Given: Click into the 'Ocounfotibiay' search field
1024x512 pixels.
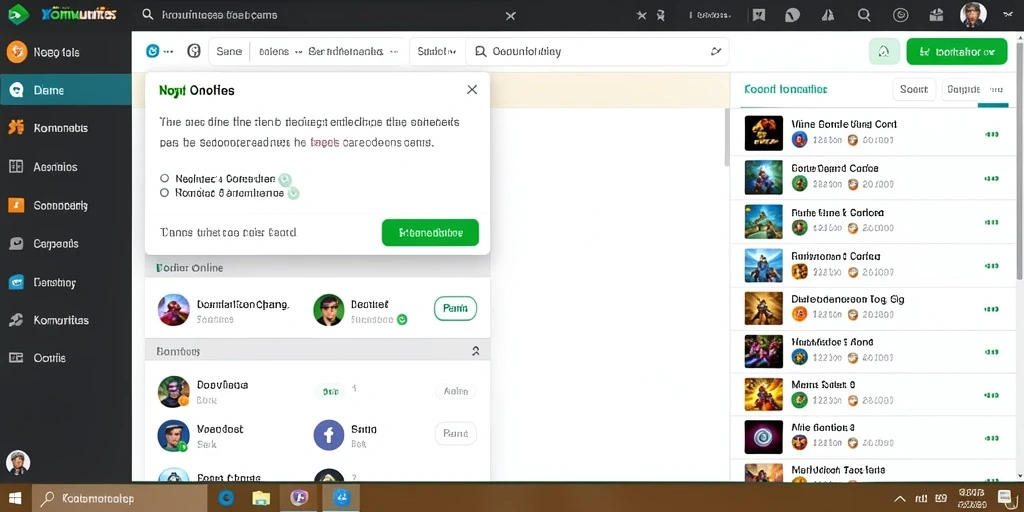Looking at the screenshot, I should (x=597, y=51).
